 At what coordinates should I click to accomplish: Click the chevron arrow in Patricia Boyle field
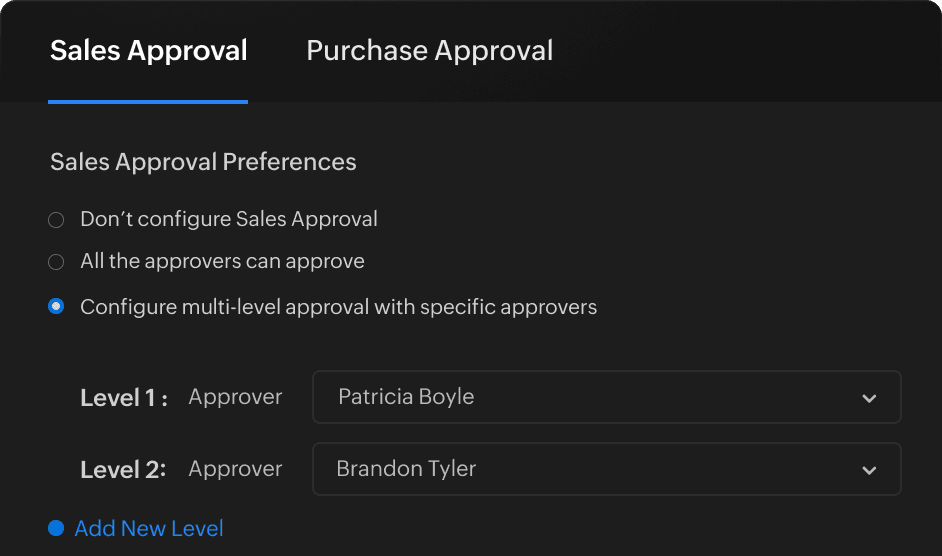(869, 398)
